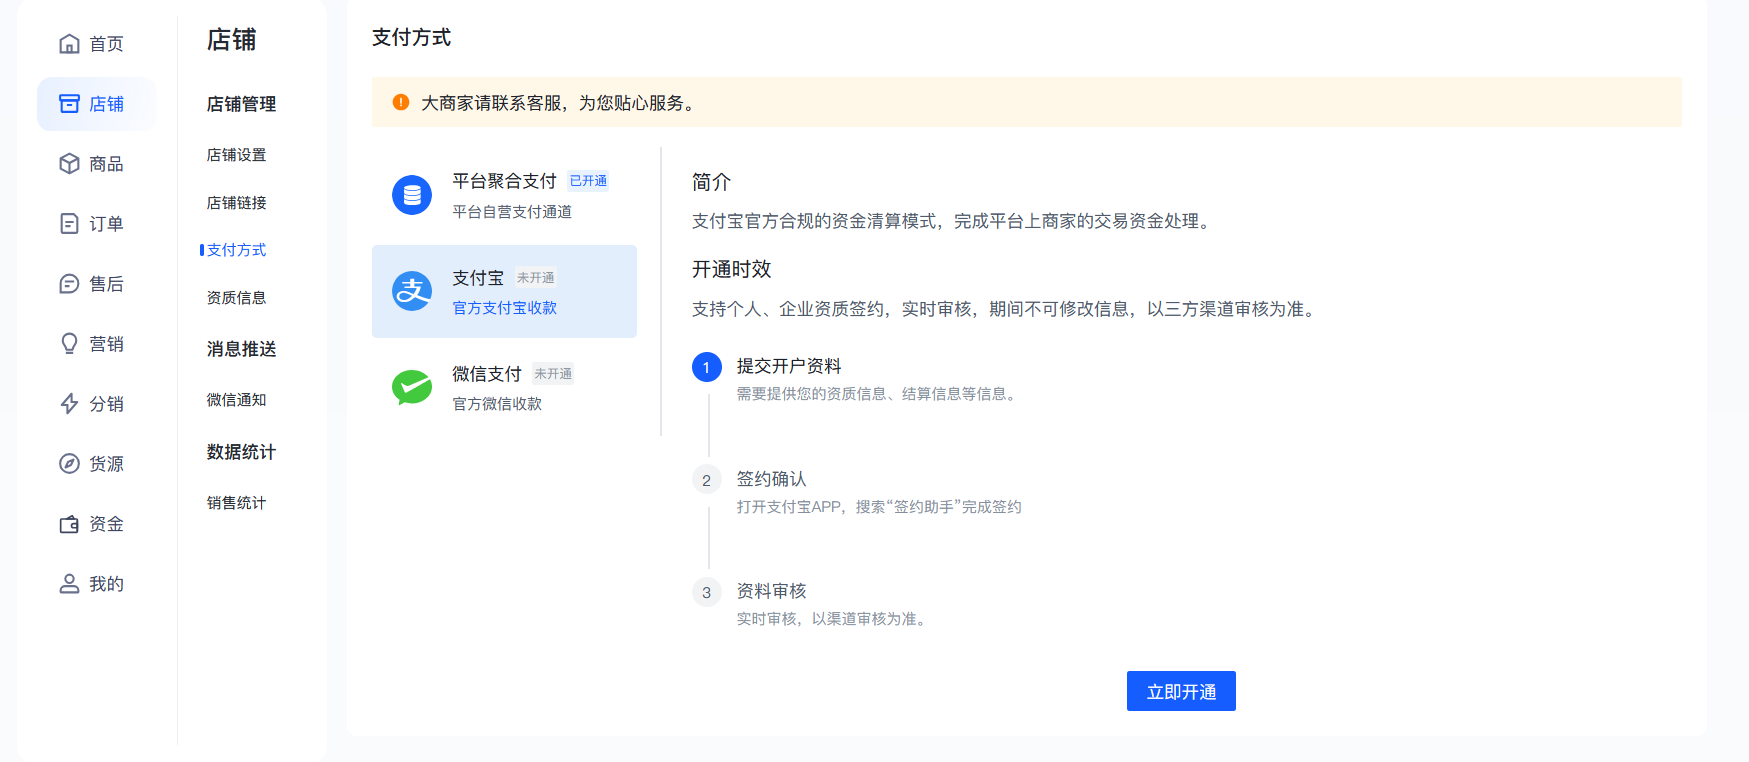Click the product box icon

pos(69,164)
